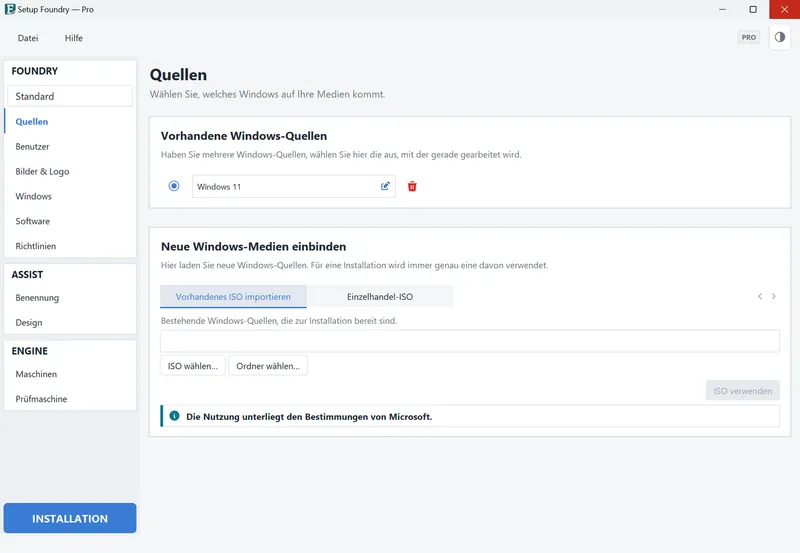Minimize the Setup Foundry window
Screen dimensions: 800x553
point(722,9)
